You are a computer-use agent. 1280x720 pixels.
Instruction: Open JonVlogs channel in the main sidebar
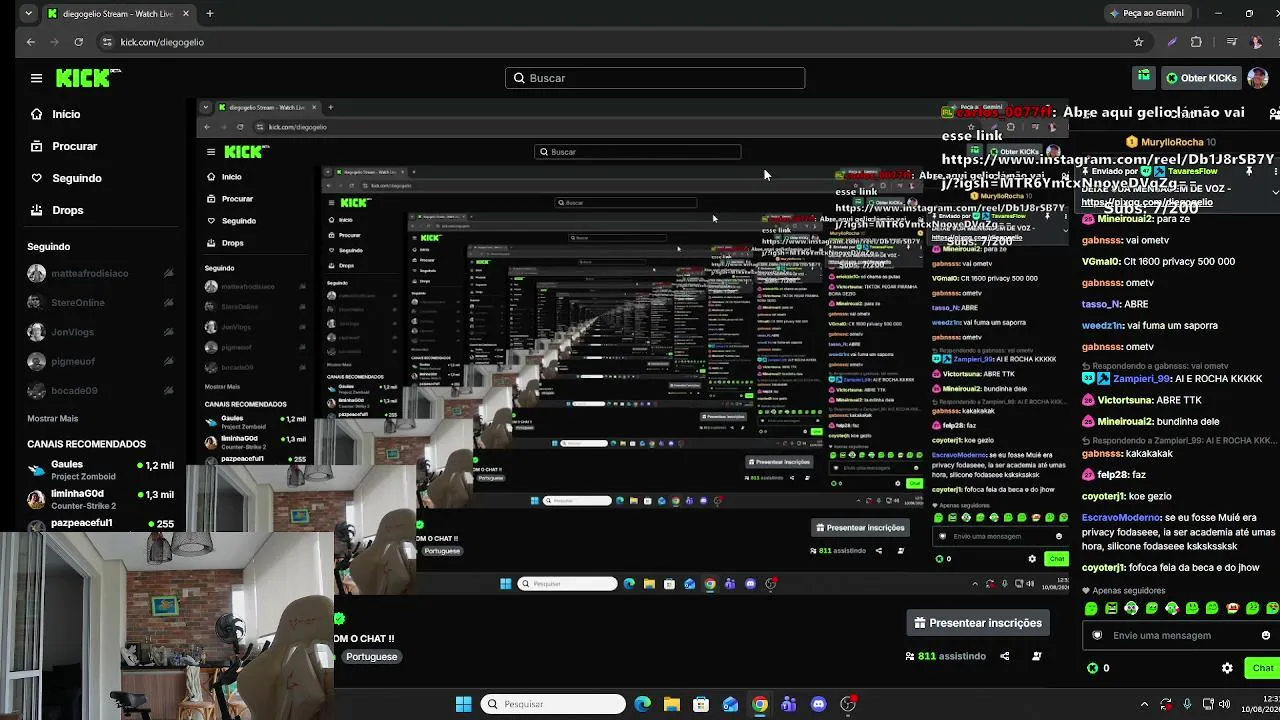[101, 332]
